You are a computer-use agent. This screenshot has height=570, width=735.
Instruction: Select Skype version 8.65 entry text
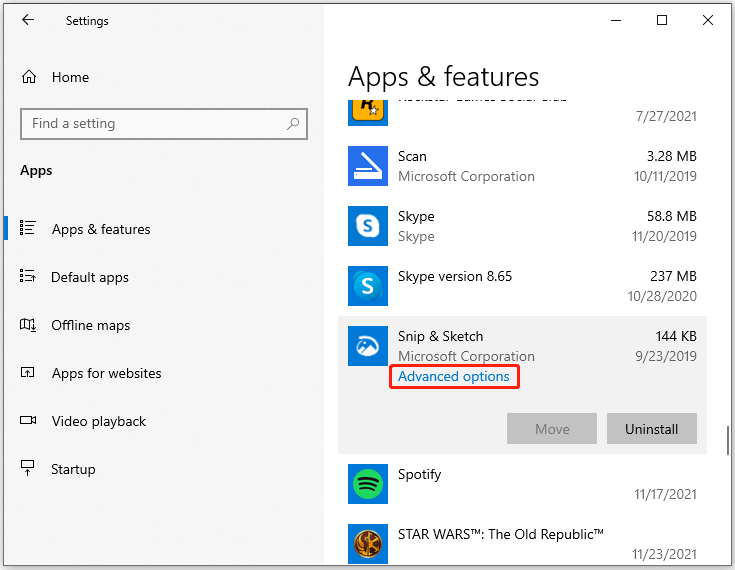[x=455, y=276]
